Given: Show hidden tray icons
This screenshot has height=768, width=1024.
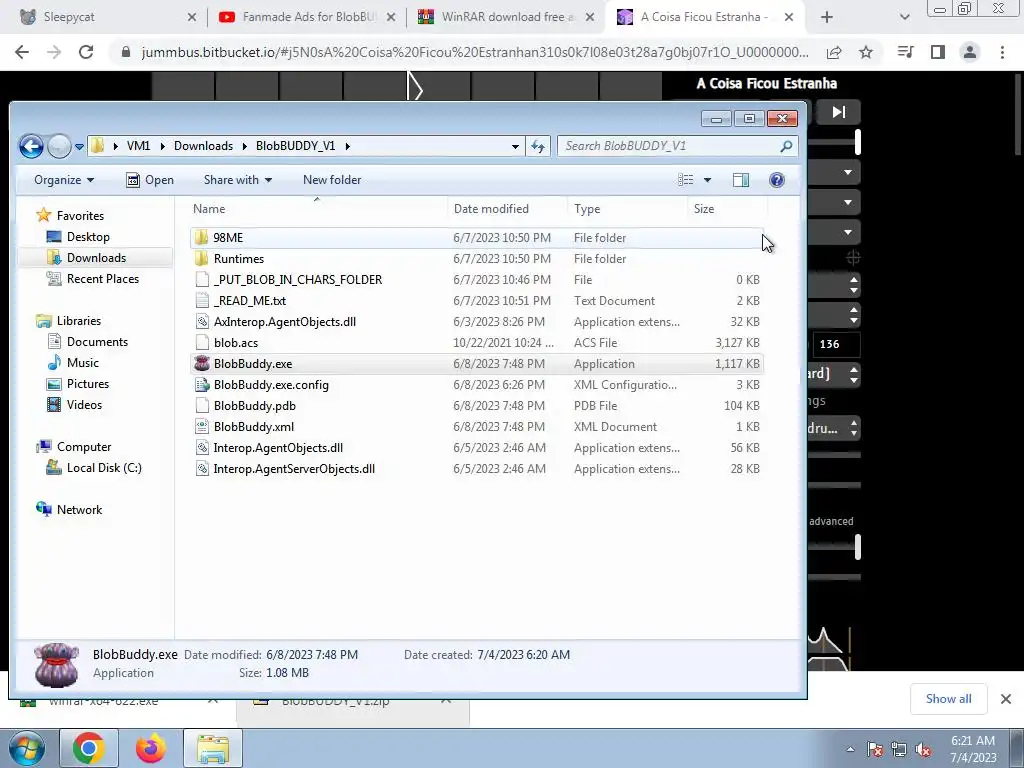Looking at the screenshot, I should point(850,750).
